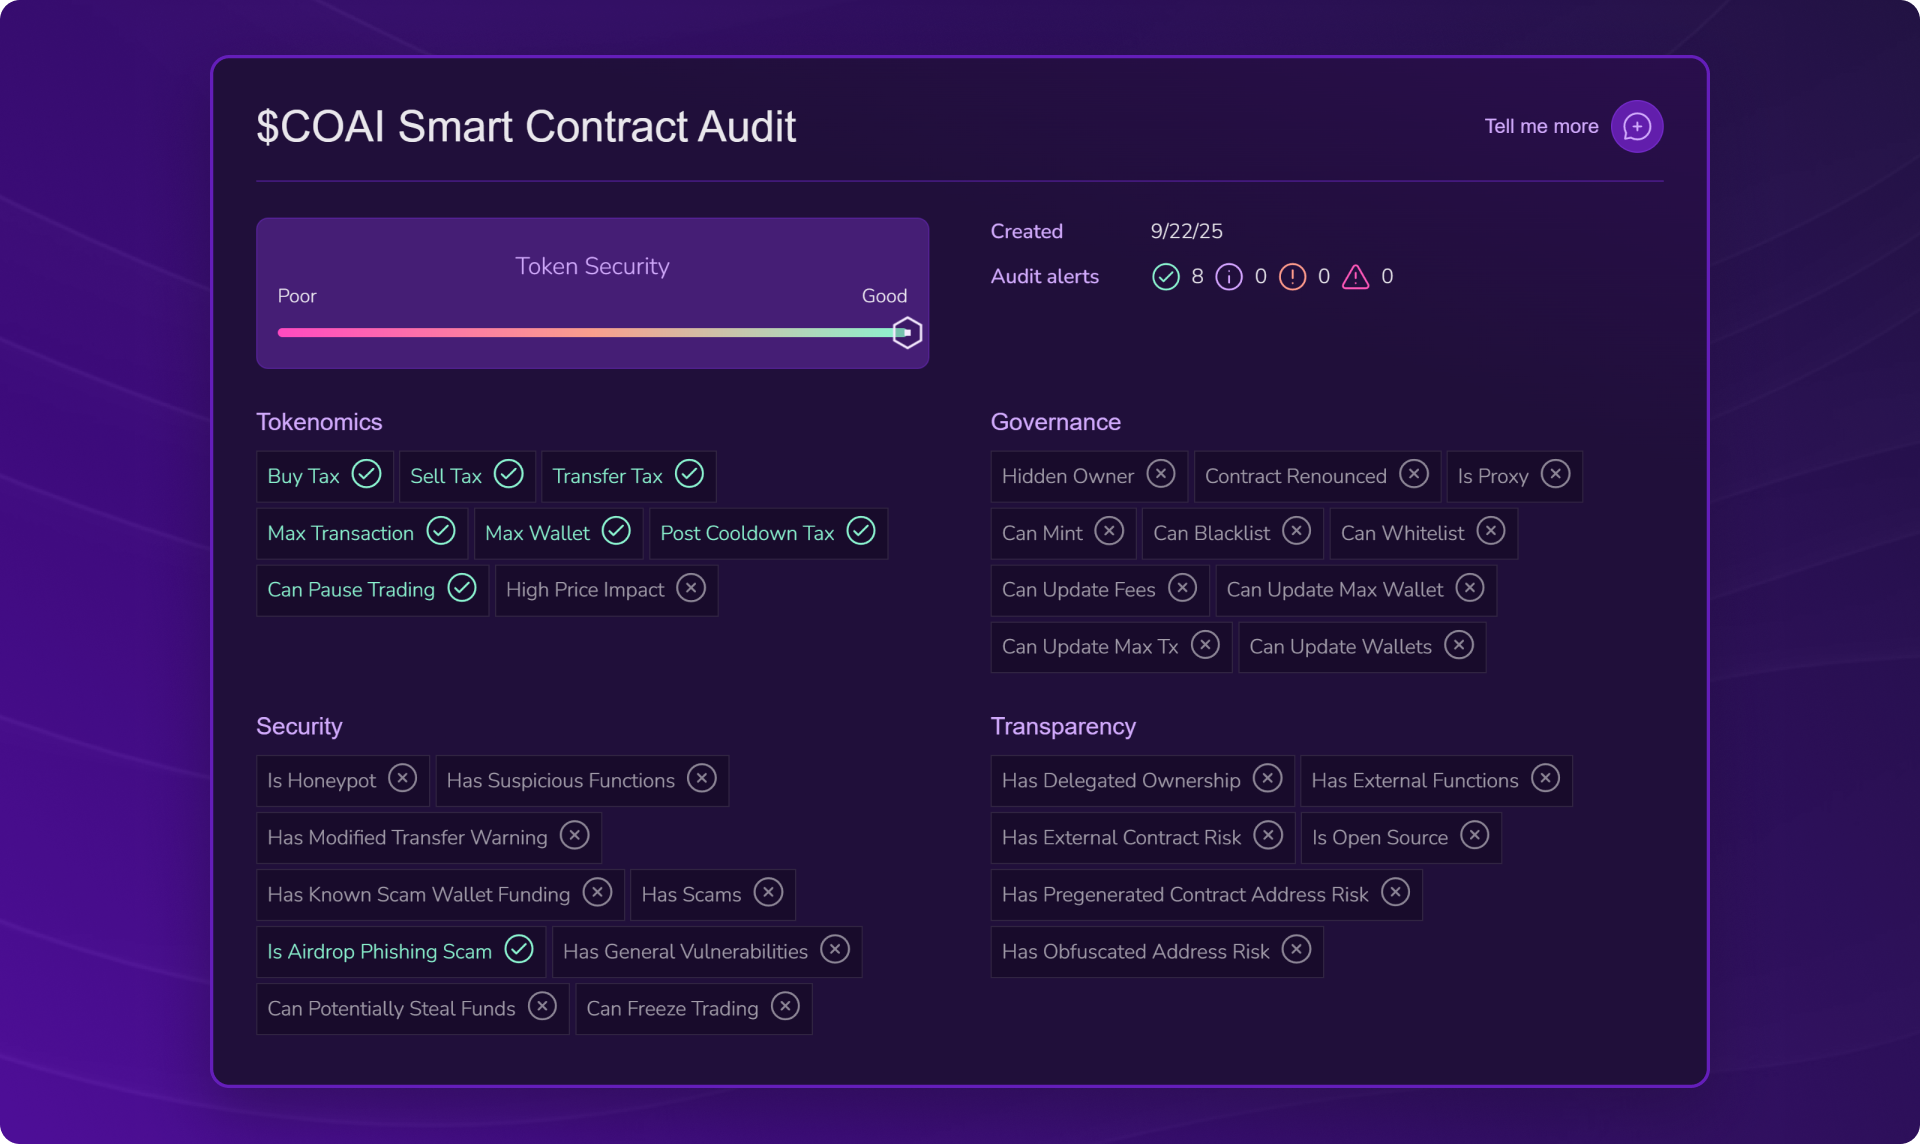This screenshot has width=1920, height=1144.
Task: Click the X icon beside Hidden Owner
Action: click(x=1160, y=474)
